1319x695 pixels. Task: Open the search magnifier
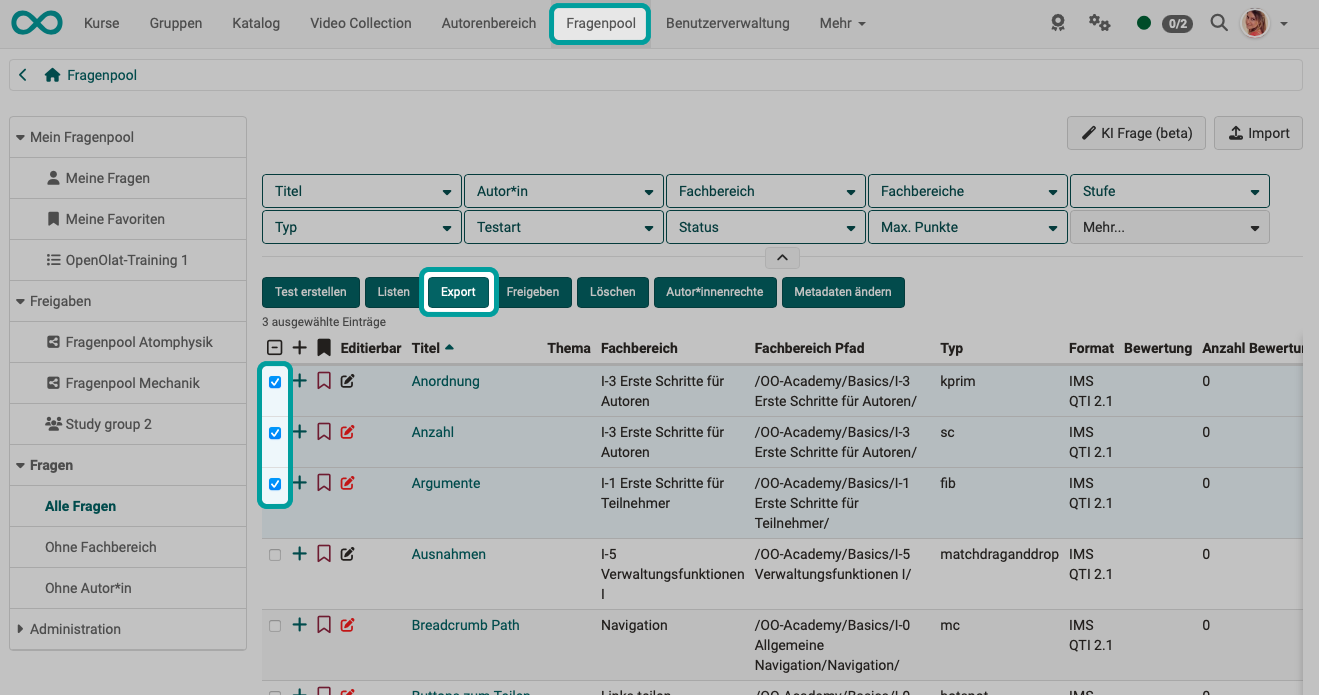pyautogui.click(x=1219, y=22)
